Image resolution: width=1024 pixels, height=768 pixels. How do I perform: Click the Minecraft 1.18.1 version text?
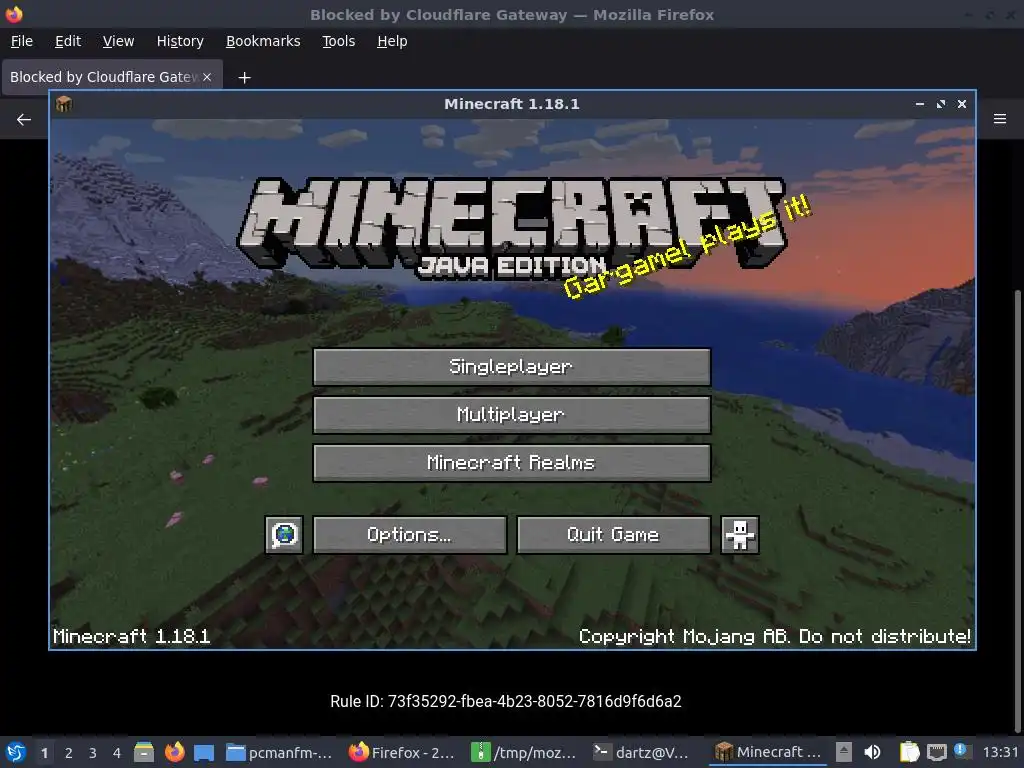(131, 637)
